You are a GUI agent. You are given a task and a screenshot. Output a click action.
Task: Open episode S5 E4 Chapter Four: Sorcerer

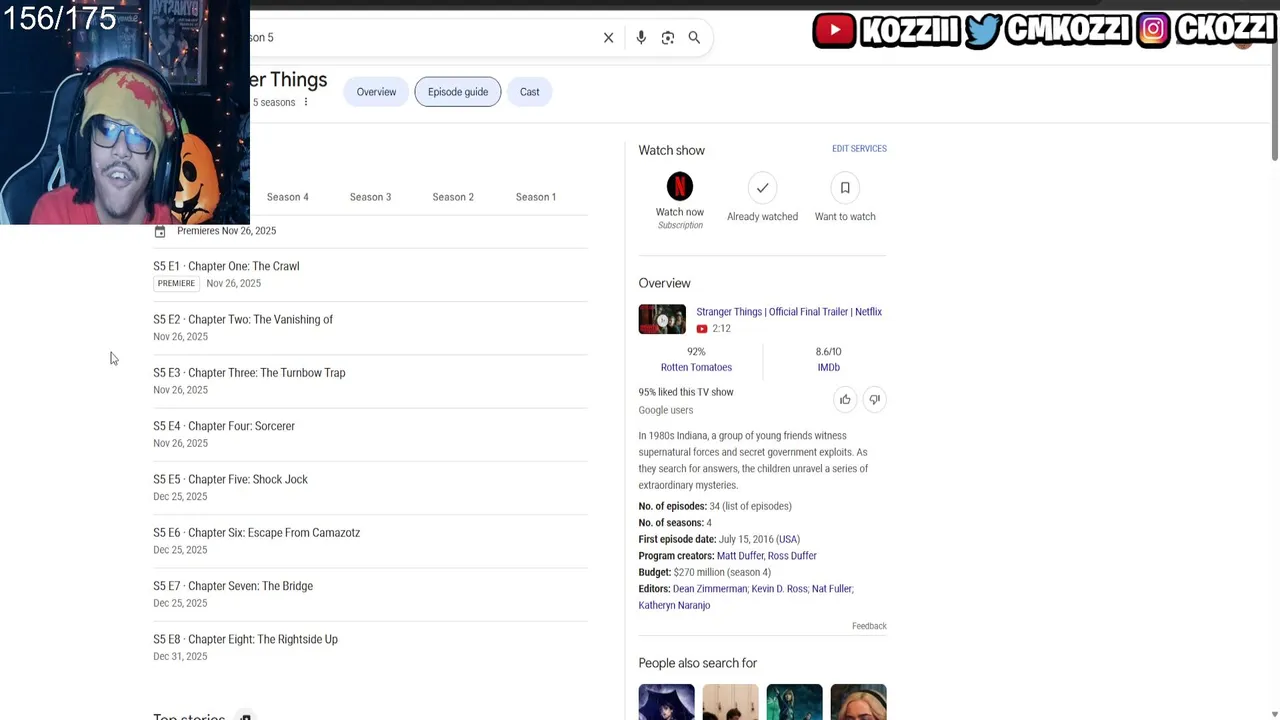[370, 434]
